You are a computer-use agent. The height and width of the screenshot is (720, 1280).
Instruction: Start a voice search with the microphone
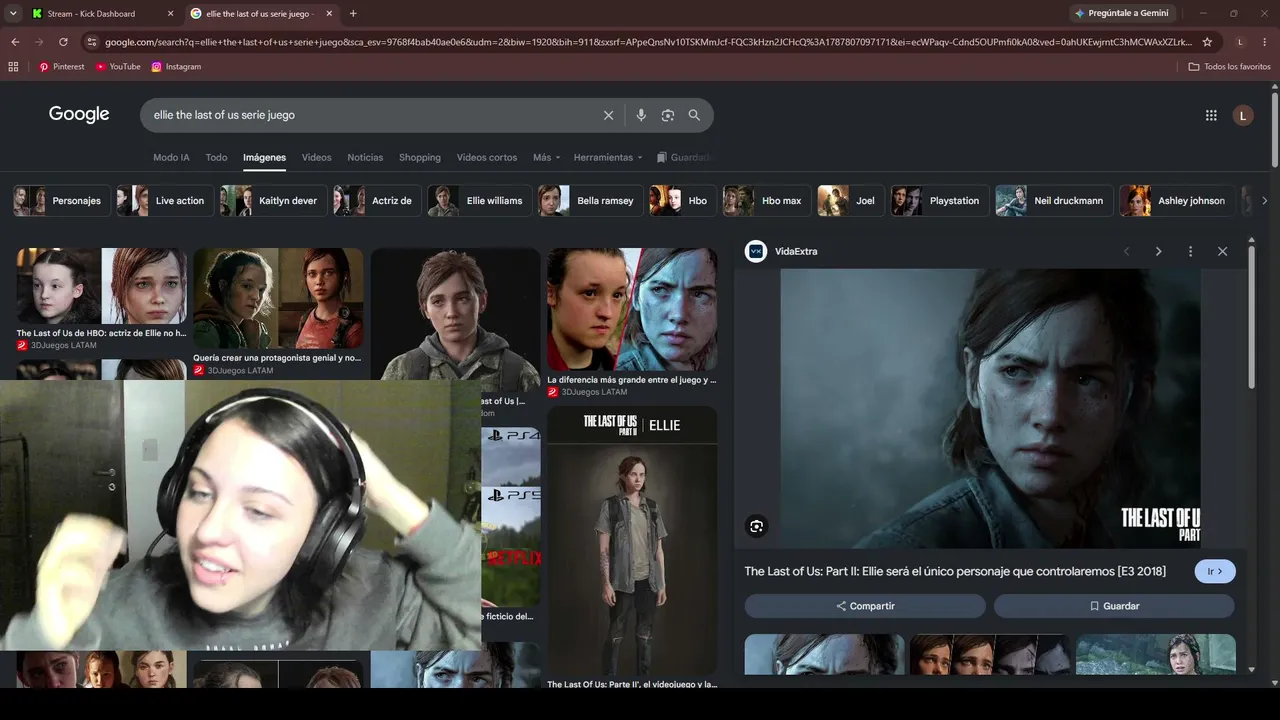point(641,115)
